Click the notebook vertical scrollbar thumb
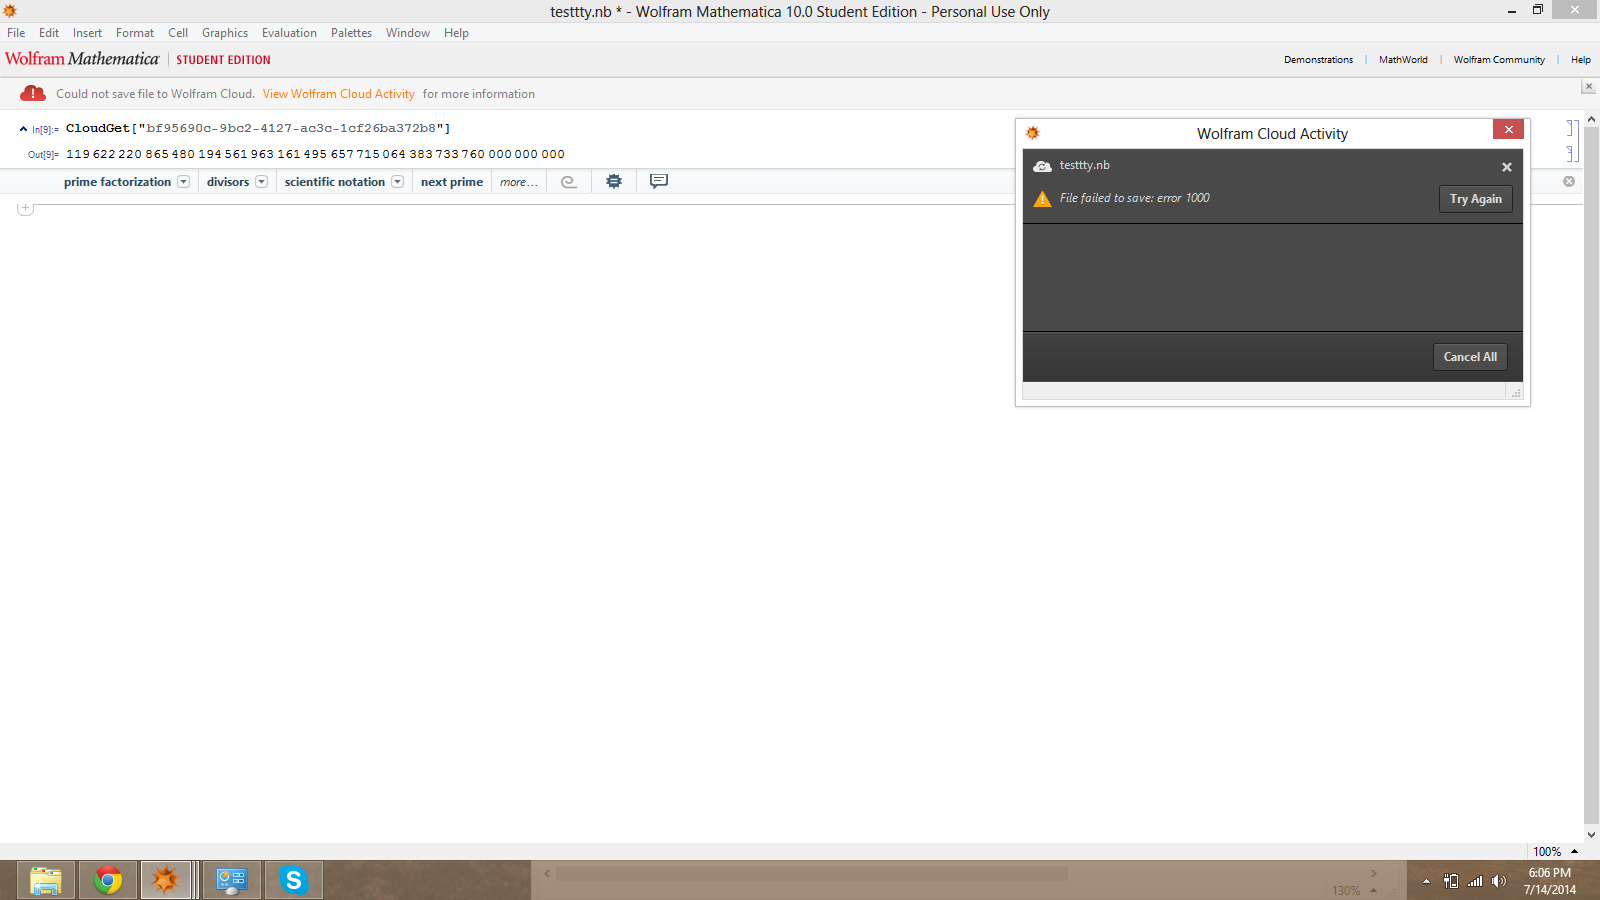1600x900 pixels. pyautogui.click(x=1591, y=475)
